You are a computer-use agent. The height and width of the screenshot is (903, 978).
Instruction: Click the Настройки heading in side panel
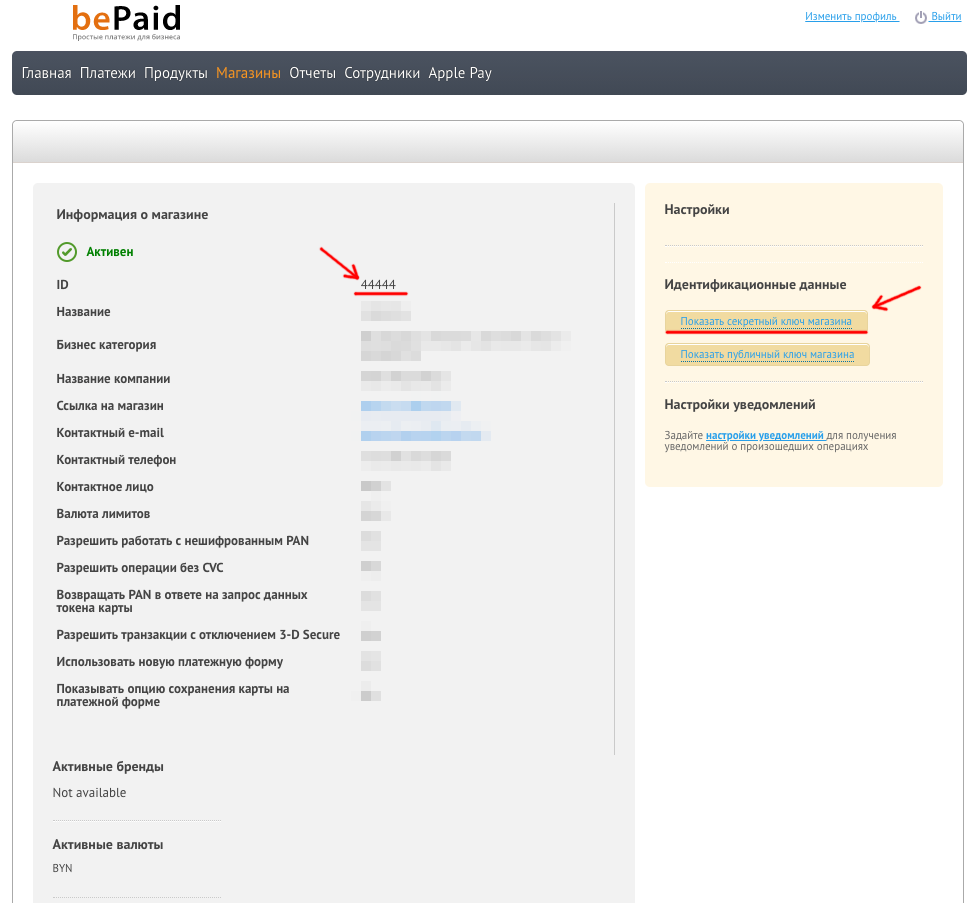[x=697, y=210]
